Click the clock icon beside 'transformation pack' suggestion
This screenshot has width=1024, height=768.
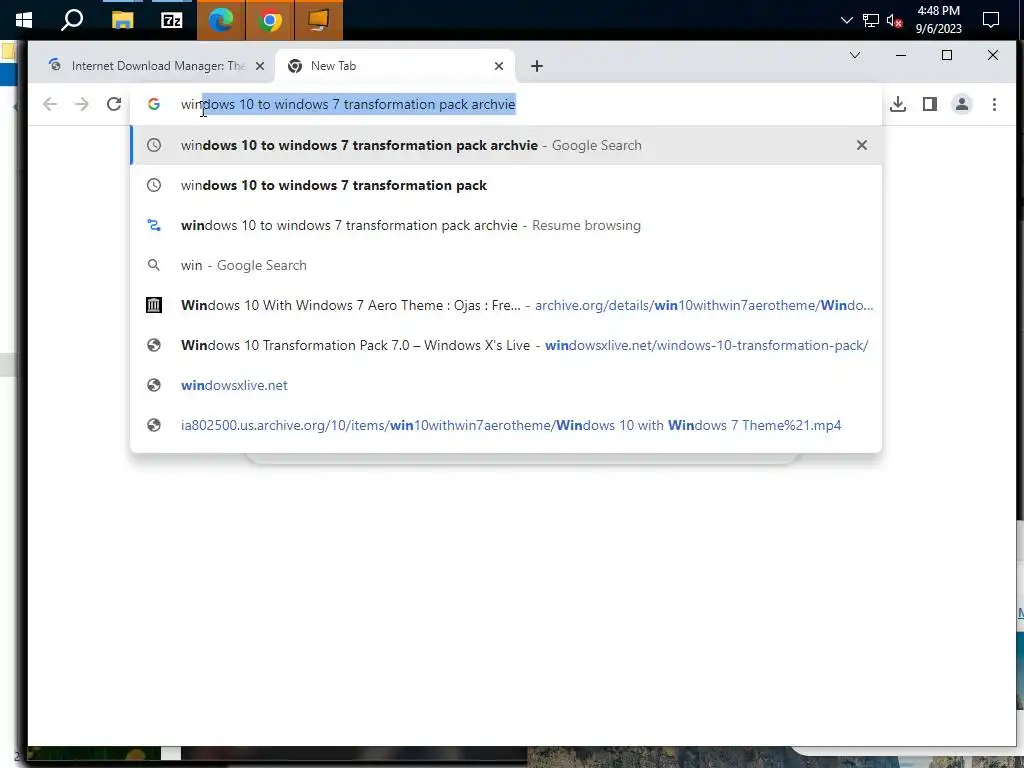(x=153, y=185)
